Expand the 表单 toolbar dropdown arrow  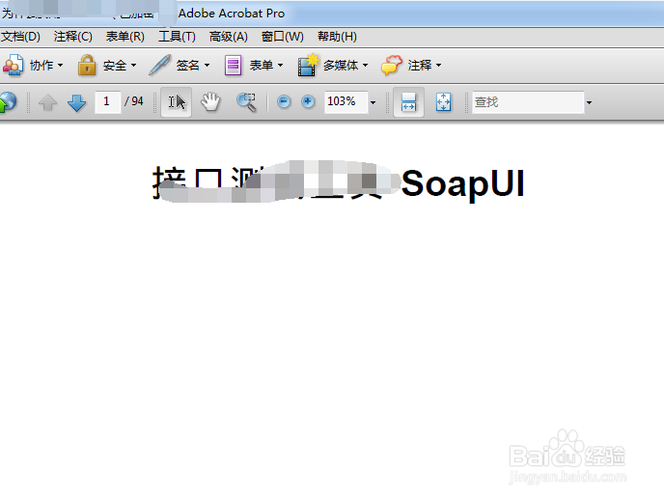pyautogui.click(x=280, y=65)
